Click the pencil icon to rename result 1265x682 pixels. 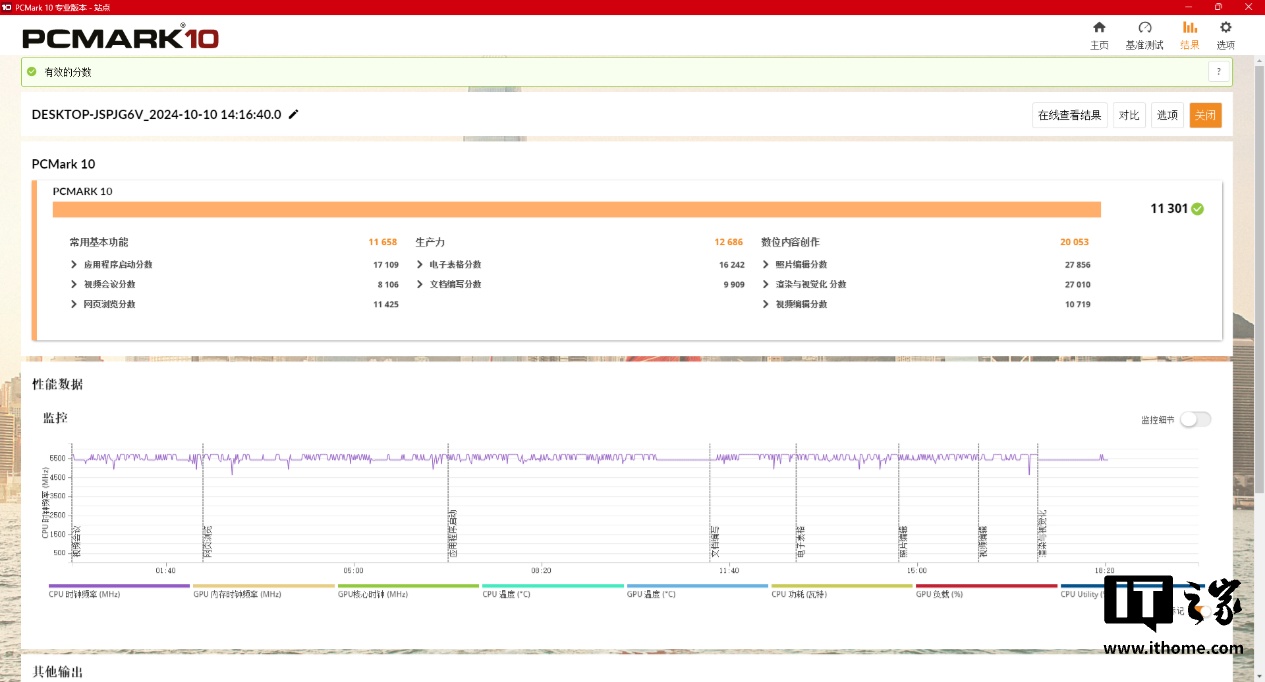pos(293,115)
